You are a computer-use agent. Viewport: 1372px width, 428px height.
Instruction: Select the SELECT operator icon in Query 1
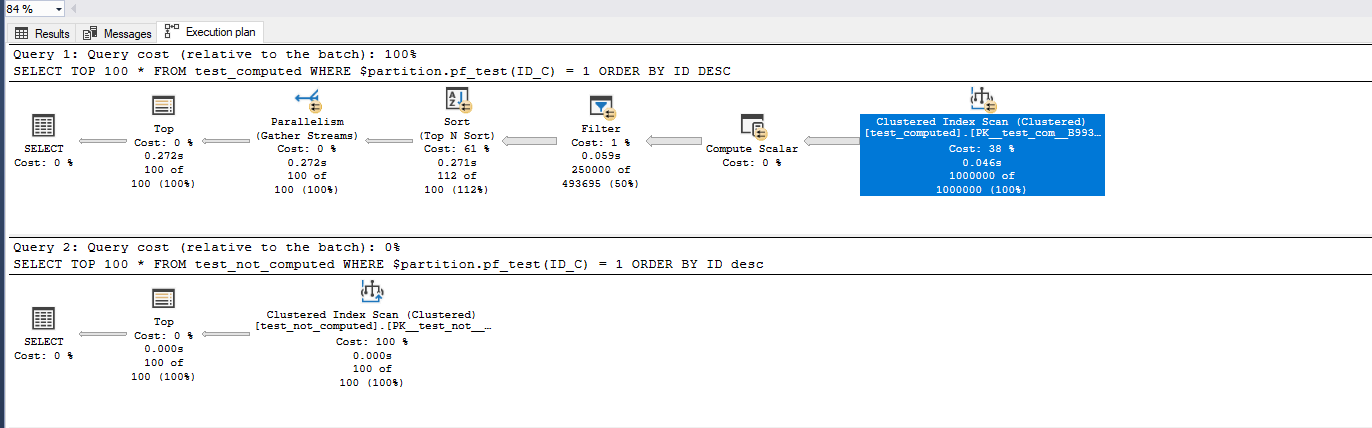(x=42, y=126)
